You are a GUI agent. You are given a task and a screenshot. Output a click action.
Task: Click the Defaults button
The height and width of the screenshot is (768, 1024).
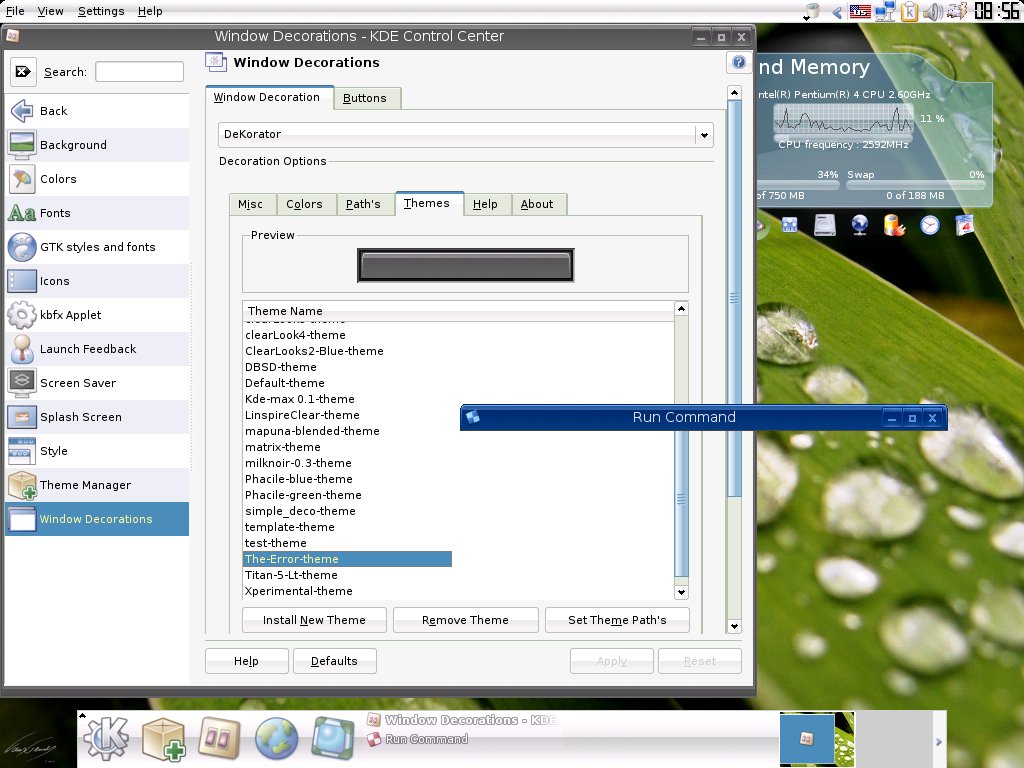(x=334, y=661)
